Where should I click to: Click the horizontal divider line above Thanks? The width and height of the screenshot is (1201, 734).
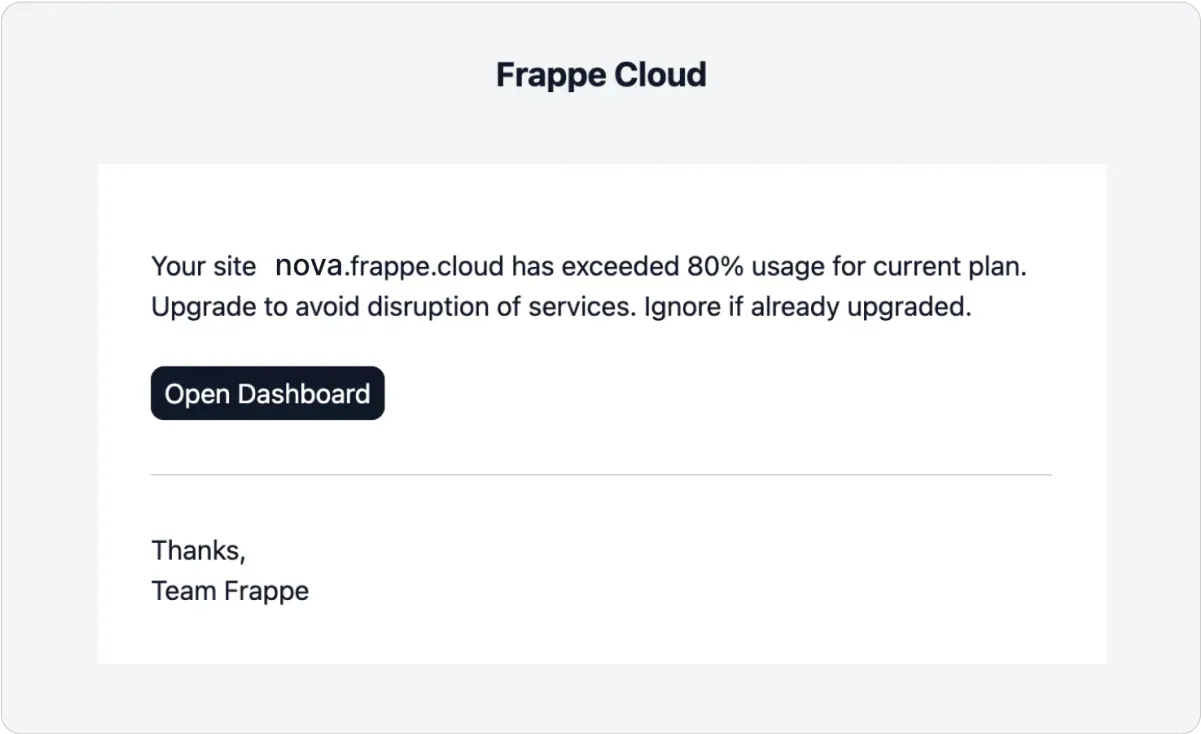(601, 475)
